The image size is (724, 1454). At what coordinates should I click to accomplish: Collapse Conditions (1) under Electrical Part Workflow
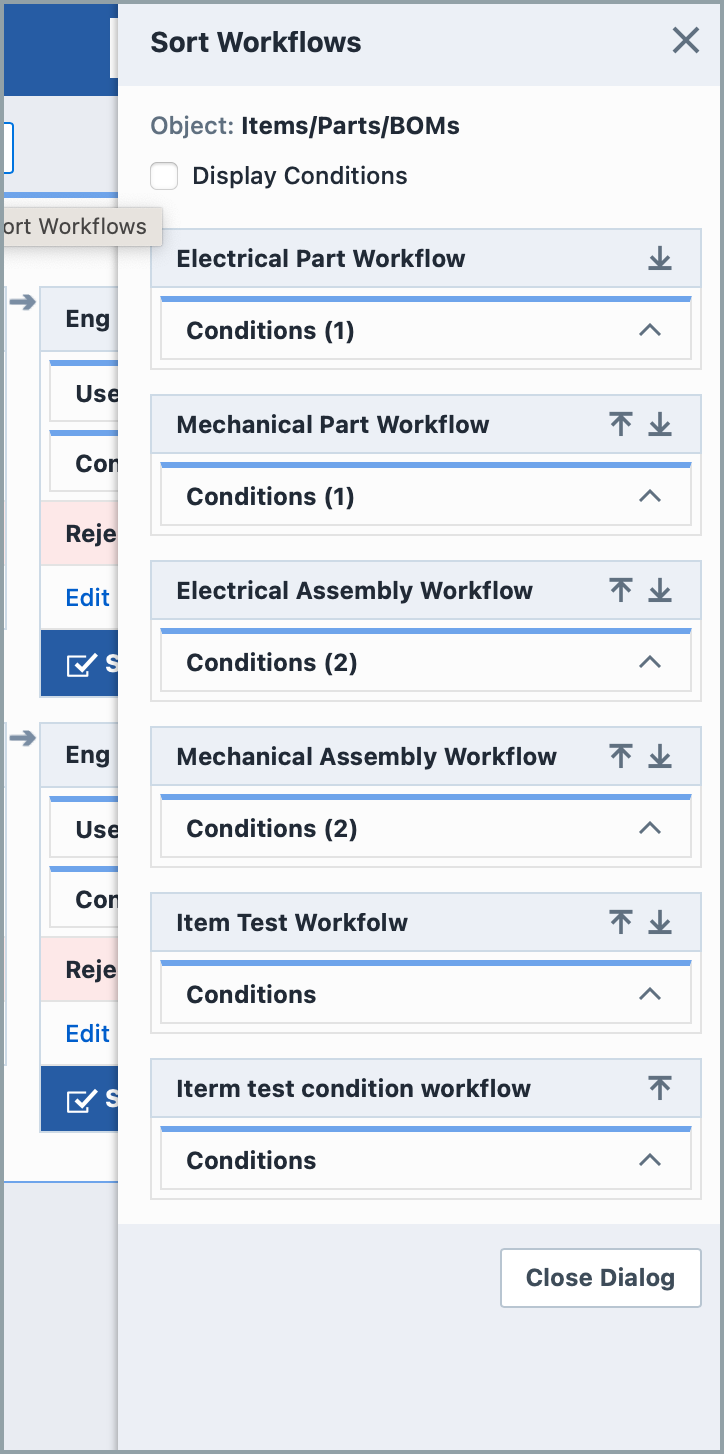point(649,330)
